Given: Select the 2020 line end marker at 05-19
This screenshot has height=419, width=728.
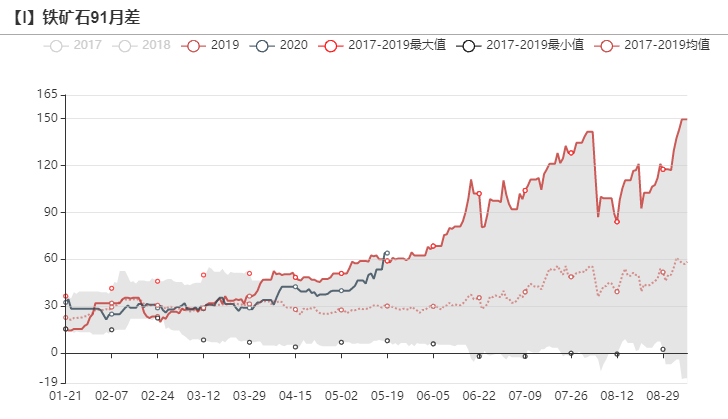Looking at the screenshot, I should tap(387, 253).
